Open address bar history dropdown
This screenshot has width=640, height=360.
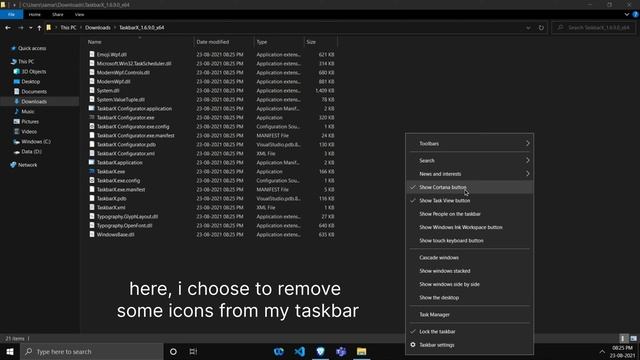coord(528,28)
